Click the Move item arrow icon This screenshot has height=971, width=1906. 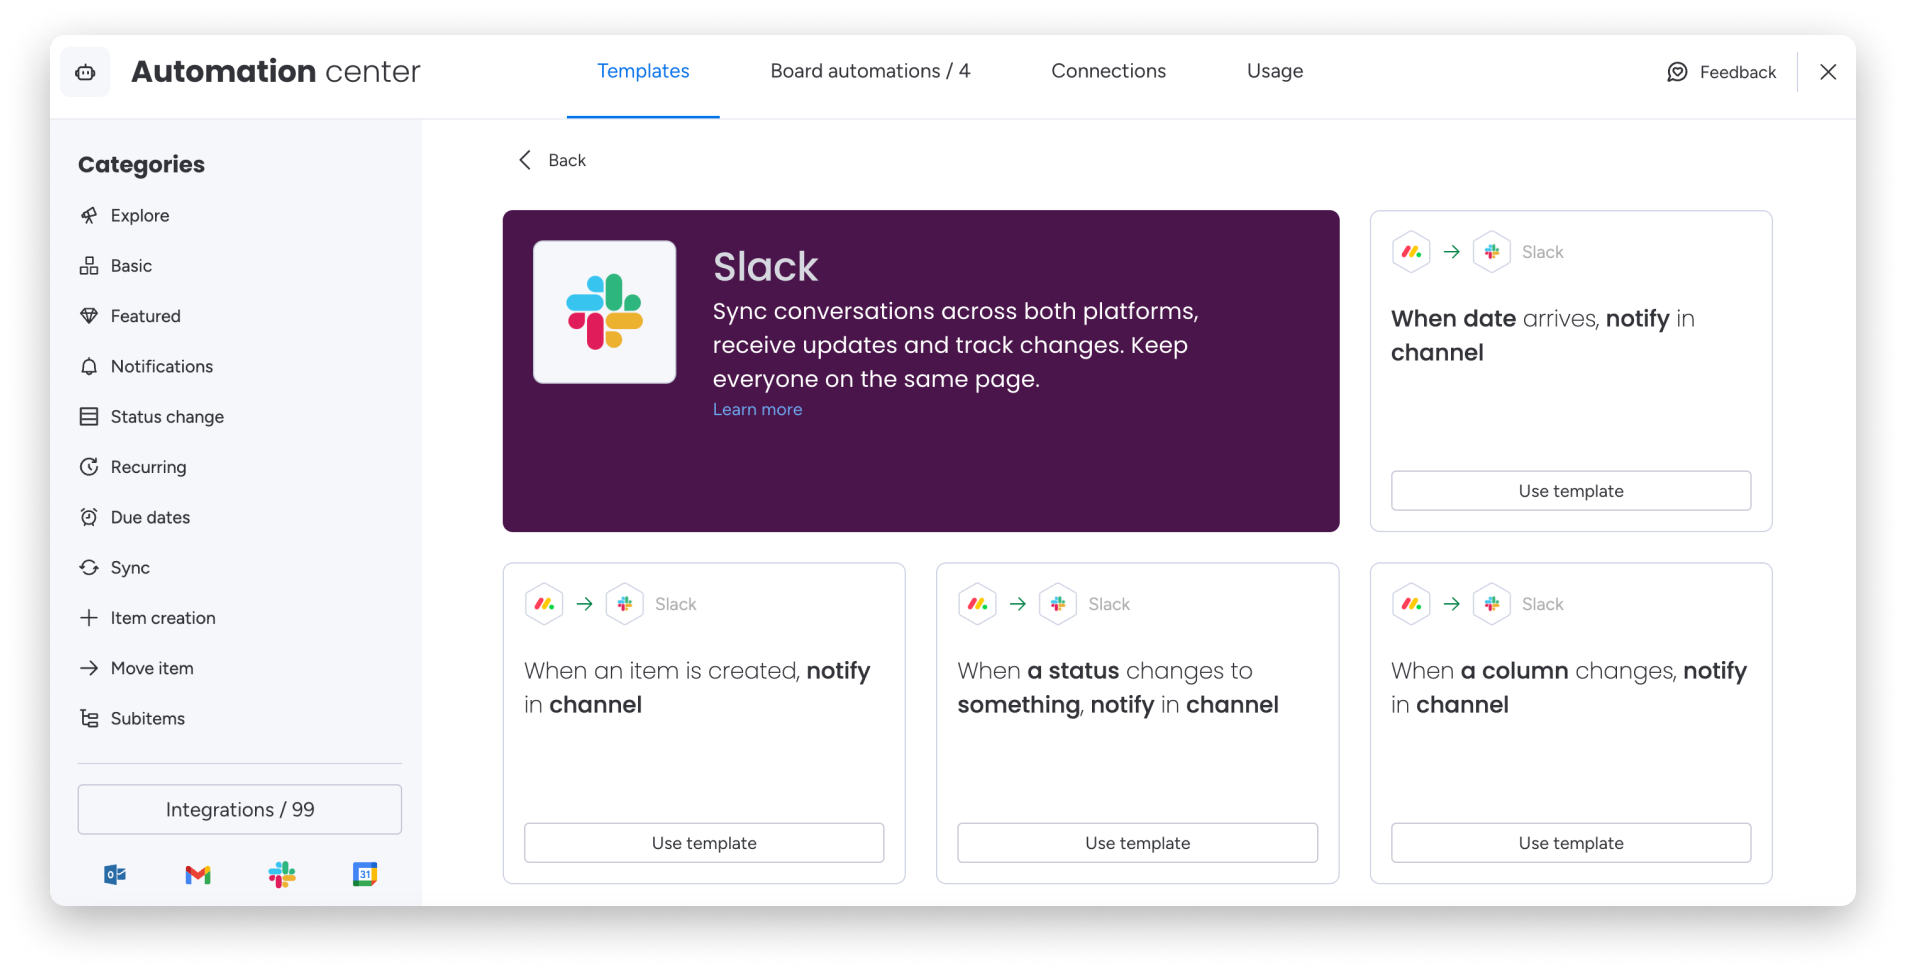[x=89, y=668]
